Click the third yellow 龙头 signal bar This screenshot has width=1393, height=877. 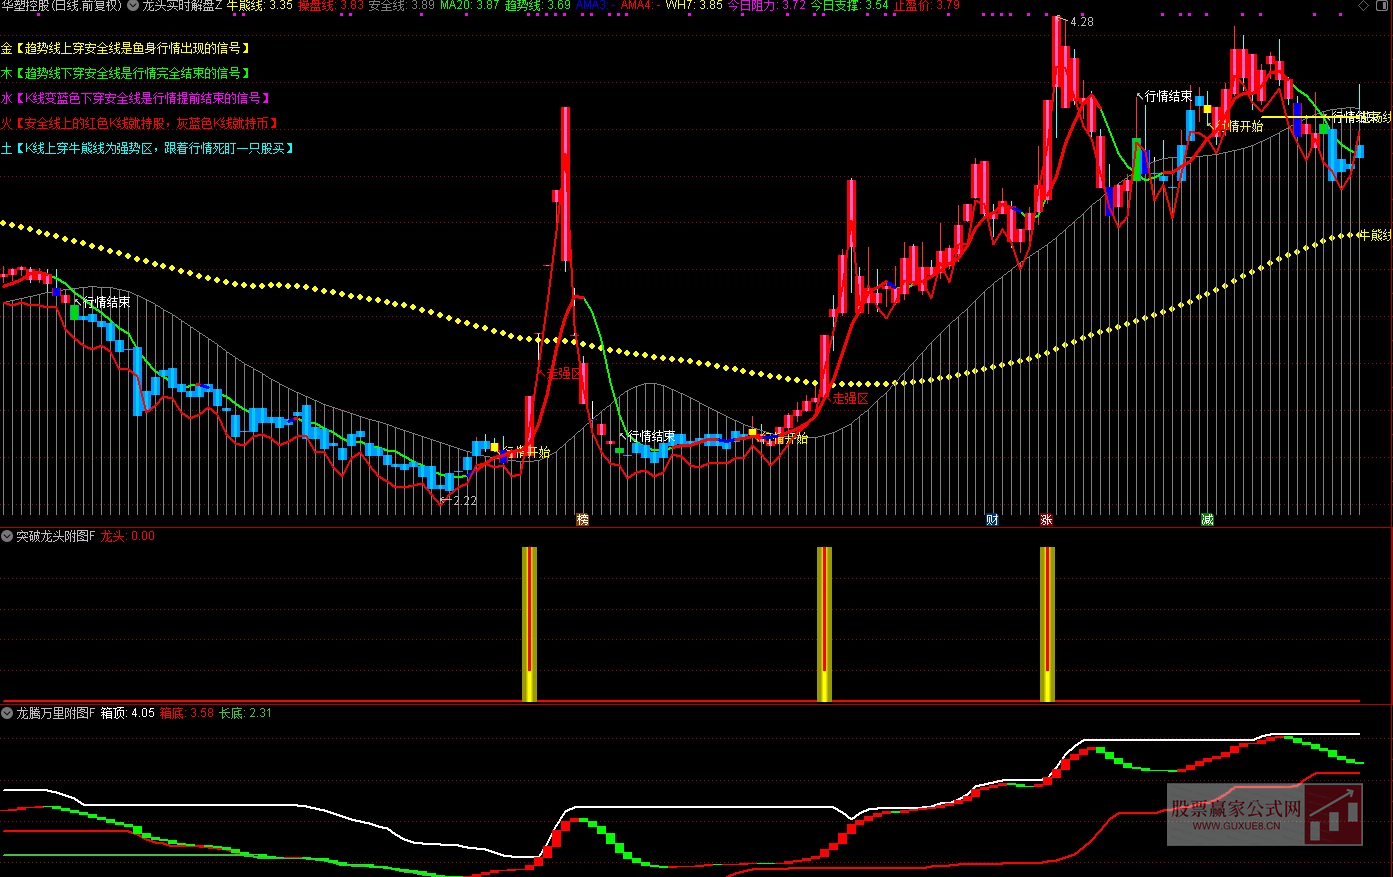1047,623
